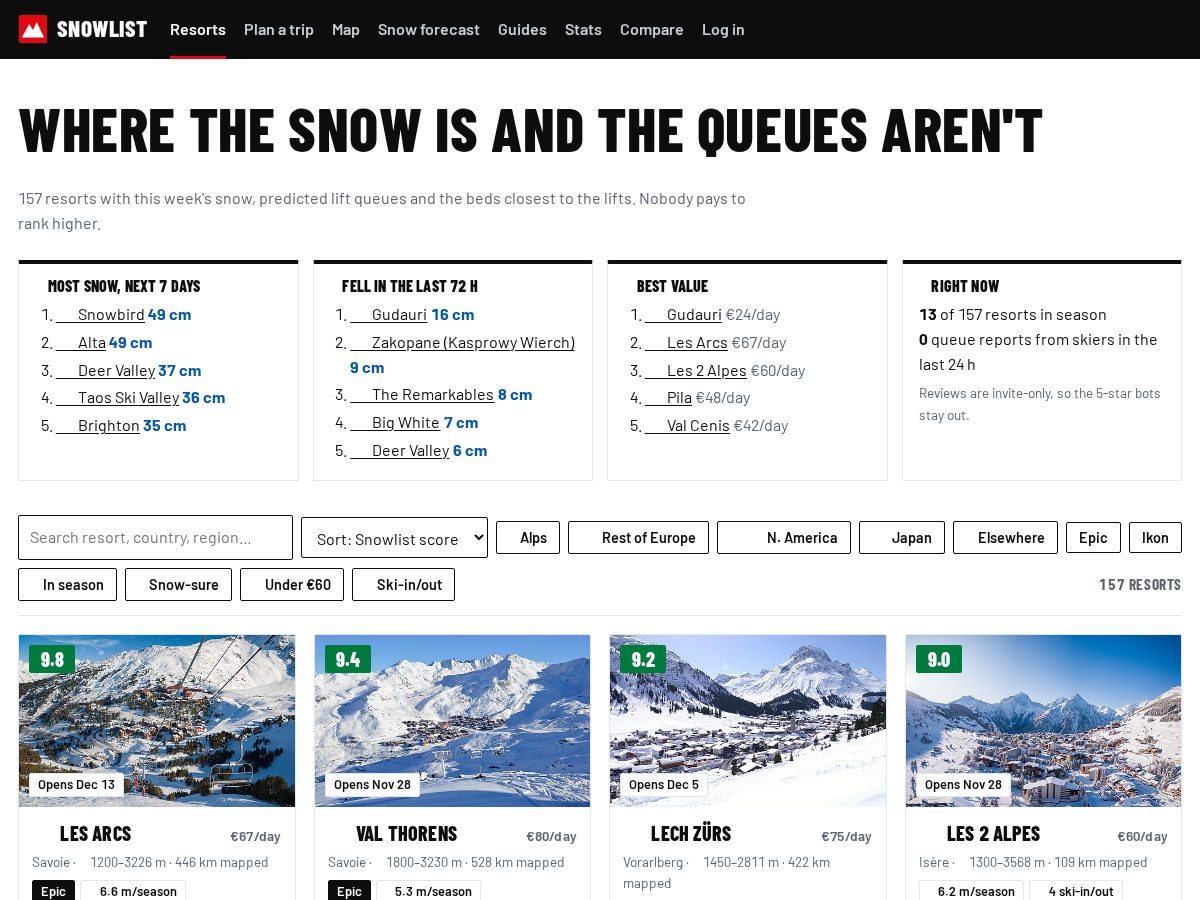This screenshot has width=1200, height=900.
Task: Toggle the Epic pass filter chip
Action: point(1093,538)
